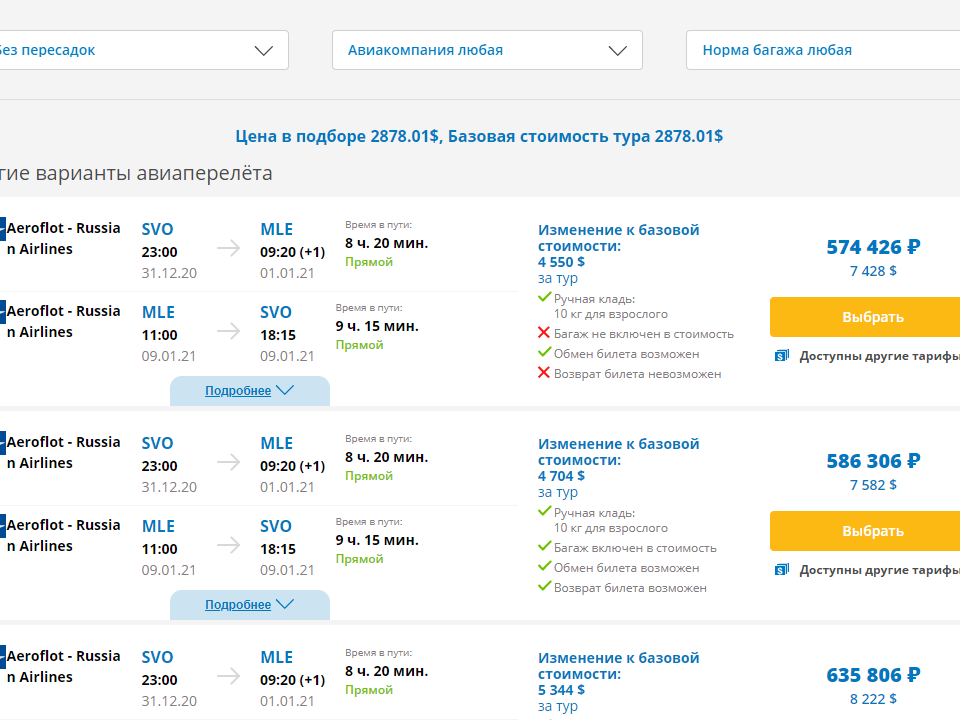The height and width of the screenshot is (720, 960).
Task: Click the price '574 426 ₽'
Action: coord(873,247)
